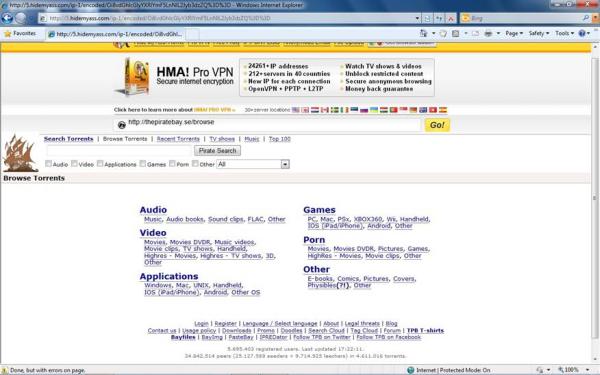Expand the All category dropdown
Viewport: 600px width, 375px height.
click(285, 164)
